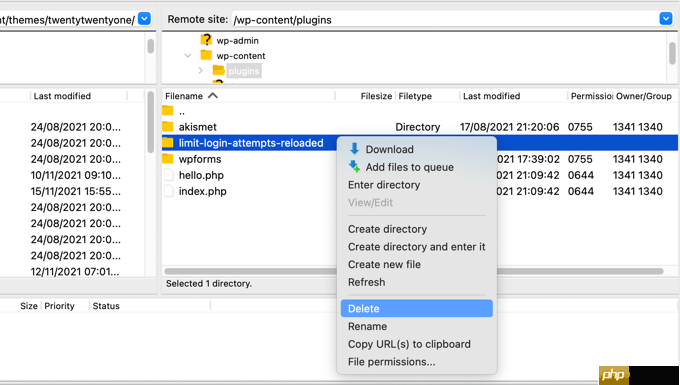680x385 pixels.
Task: Select the akismet folder row
Action: (420, 127)
